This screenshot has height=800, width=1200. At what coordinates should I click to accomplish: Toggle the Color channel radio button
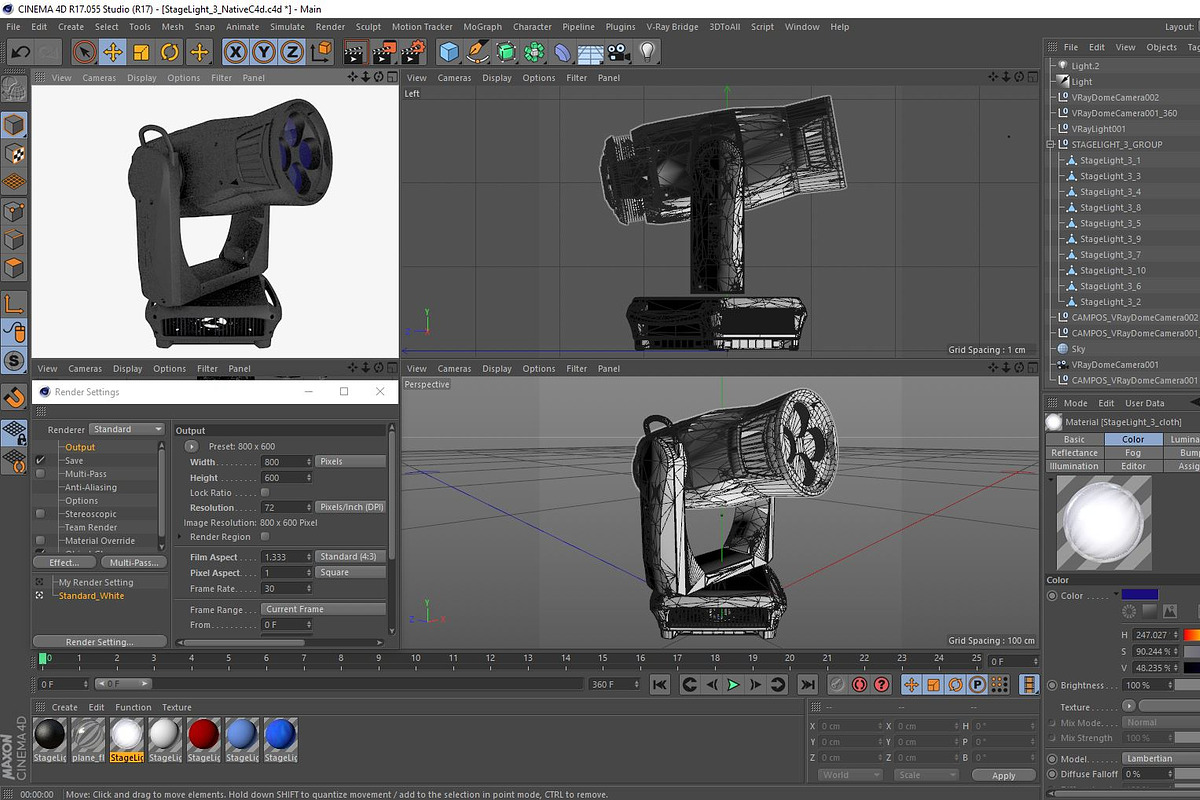(x=1052, y=596)
